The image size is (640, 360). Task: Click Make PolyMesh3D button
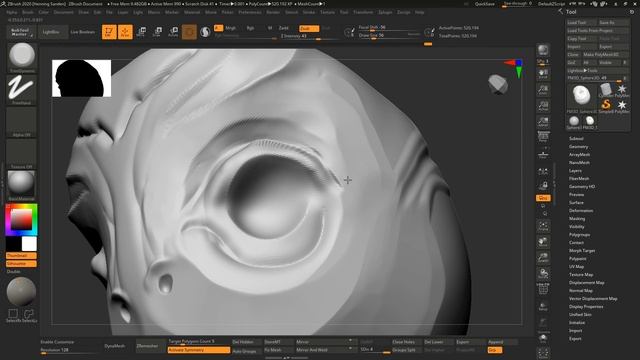tap(606, 54)
